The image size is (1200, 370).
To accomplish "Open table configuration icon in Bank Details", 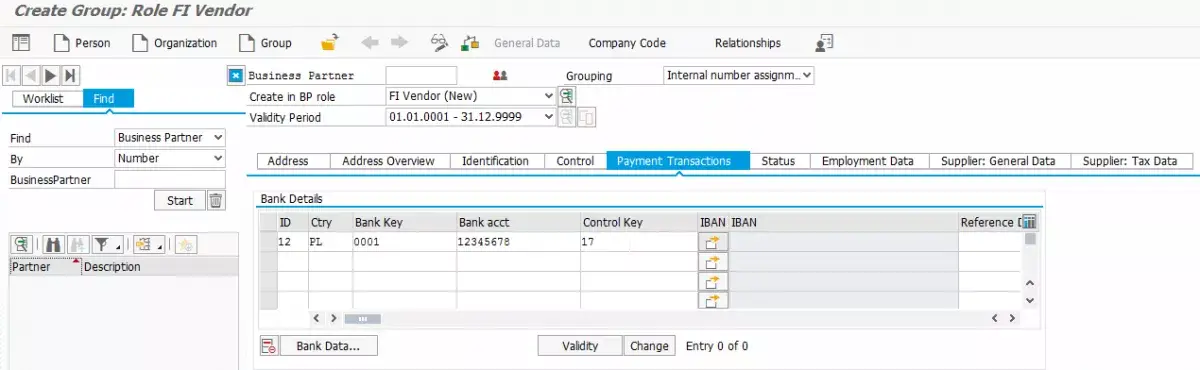I will pyautogui.click(x=1029, y=222).
